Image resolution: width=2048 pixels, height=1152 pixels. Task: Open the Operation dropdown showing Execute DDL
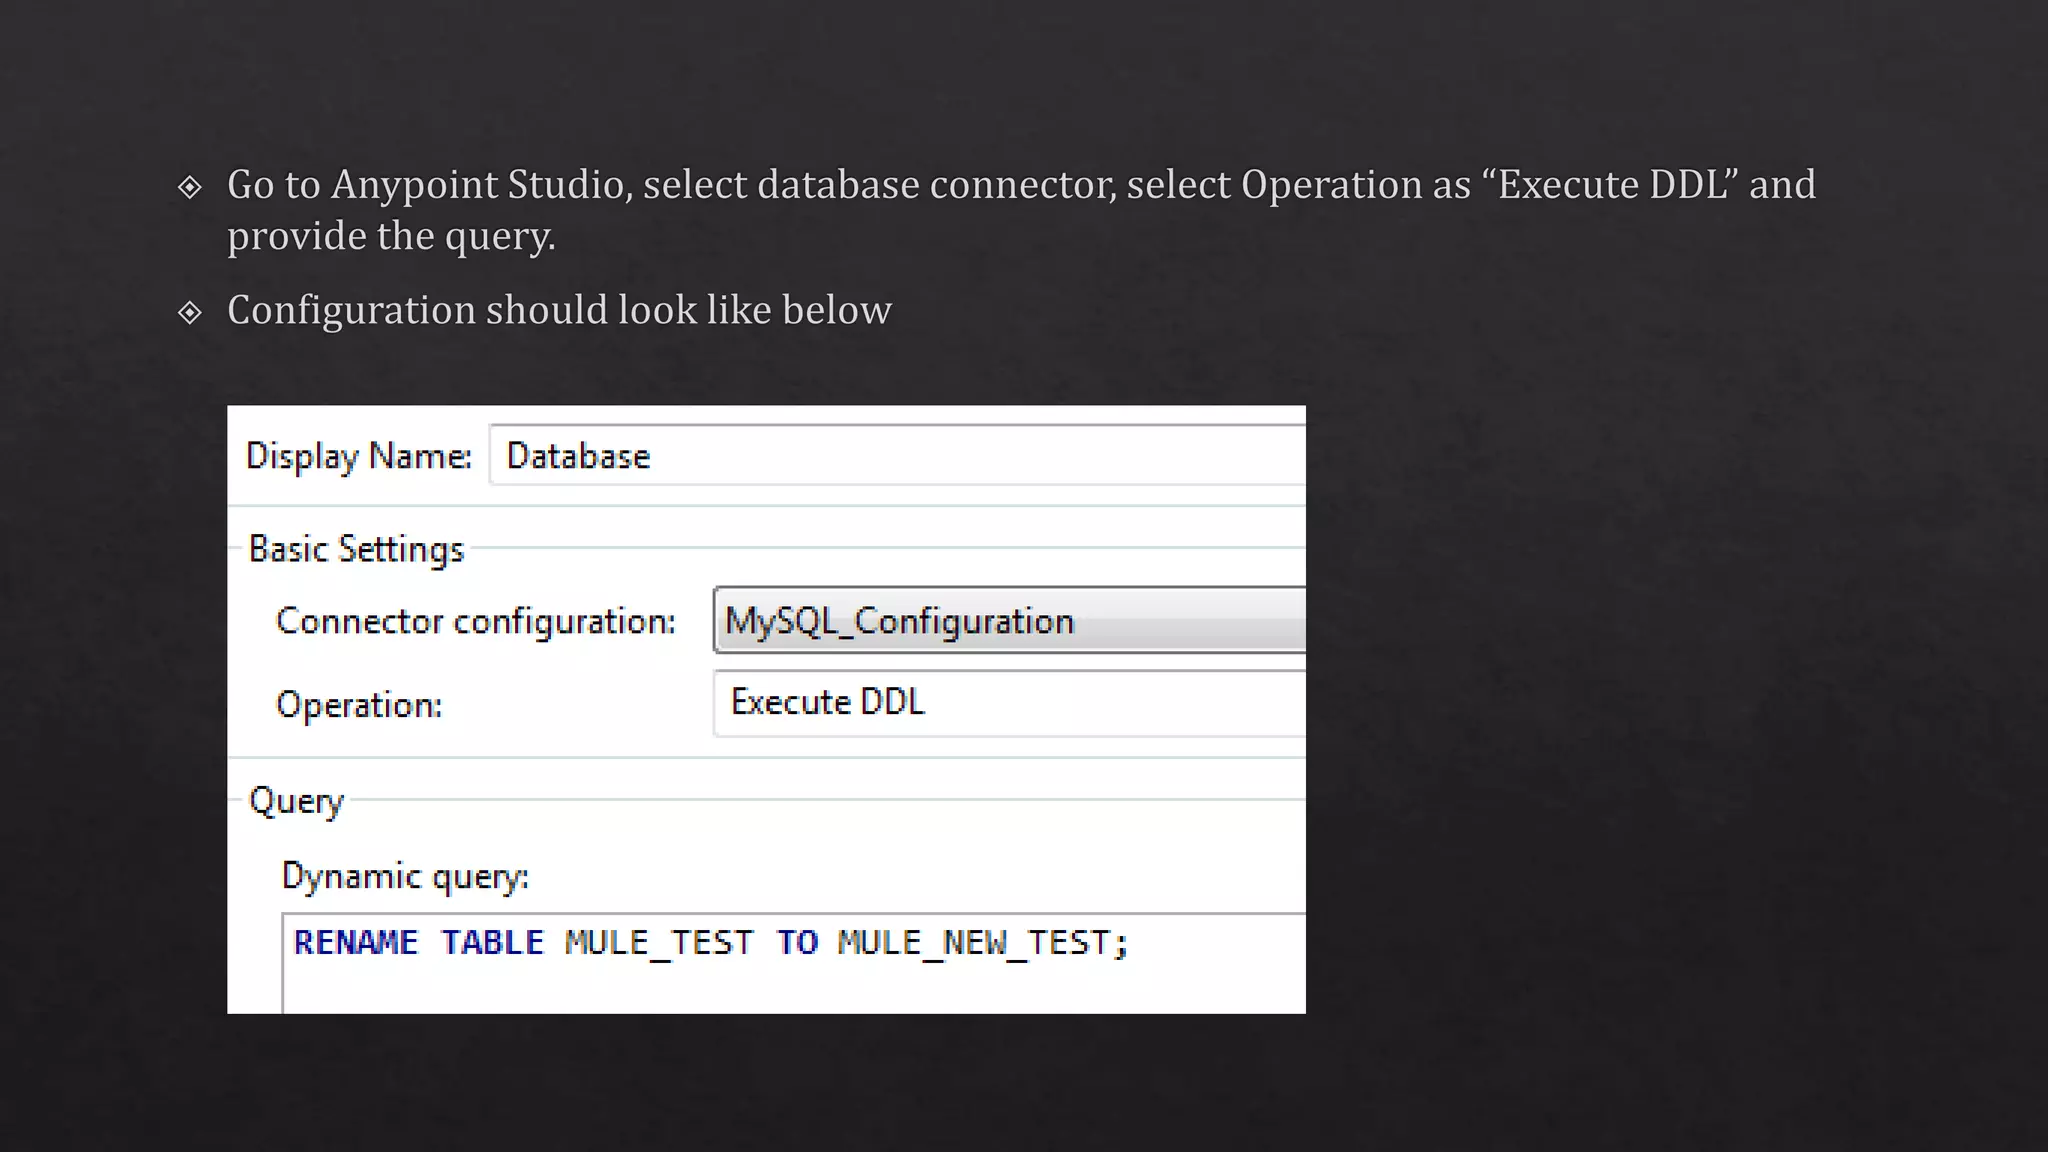[x=1010, y=703]
